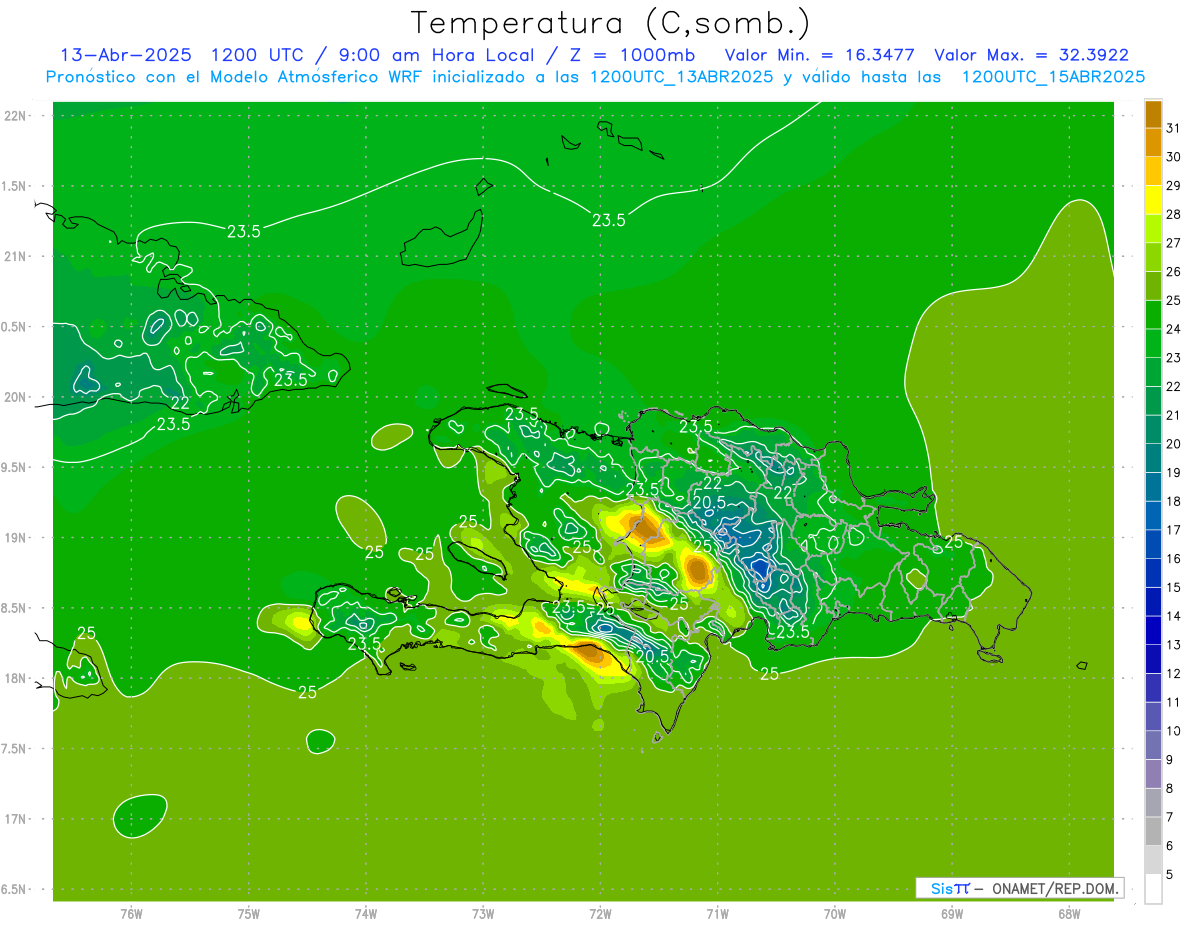
Task: Click "Valor Min. = 16.3477"
Action: 819,55
